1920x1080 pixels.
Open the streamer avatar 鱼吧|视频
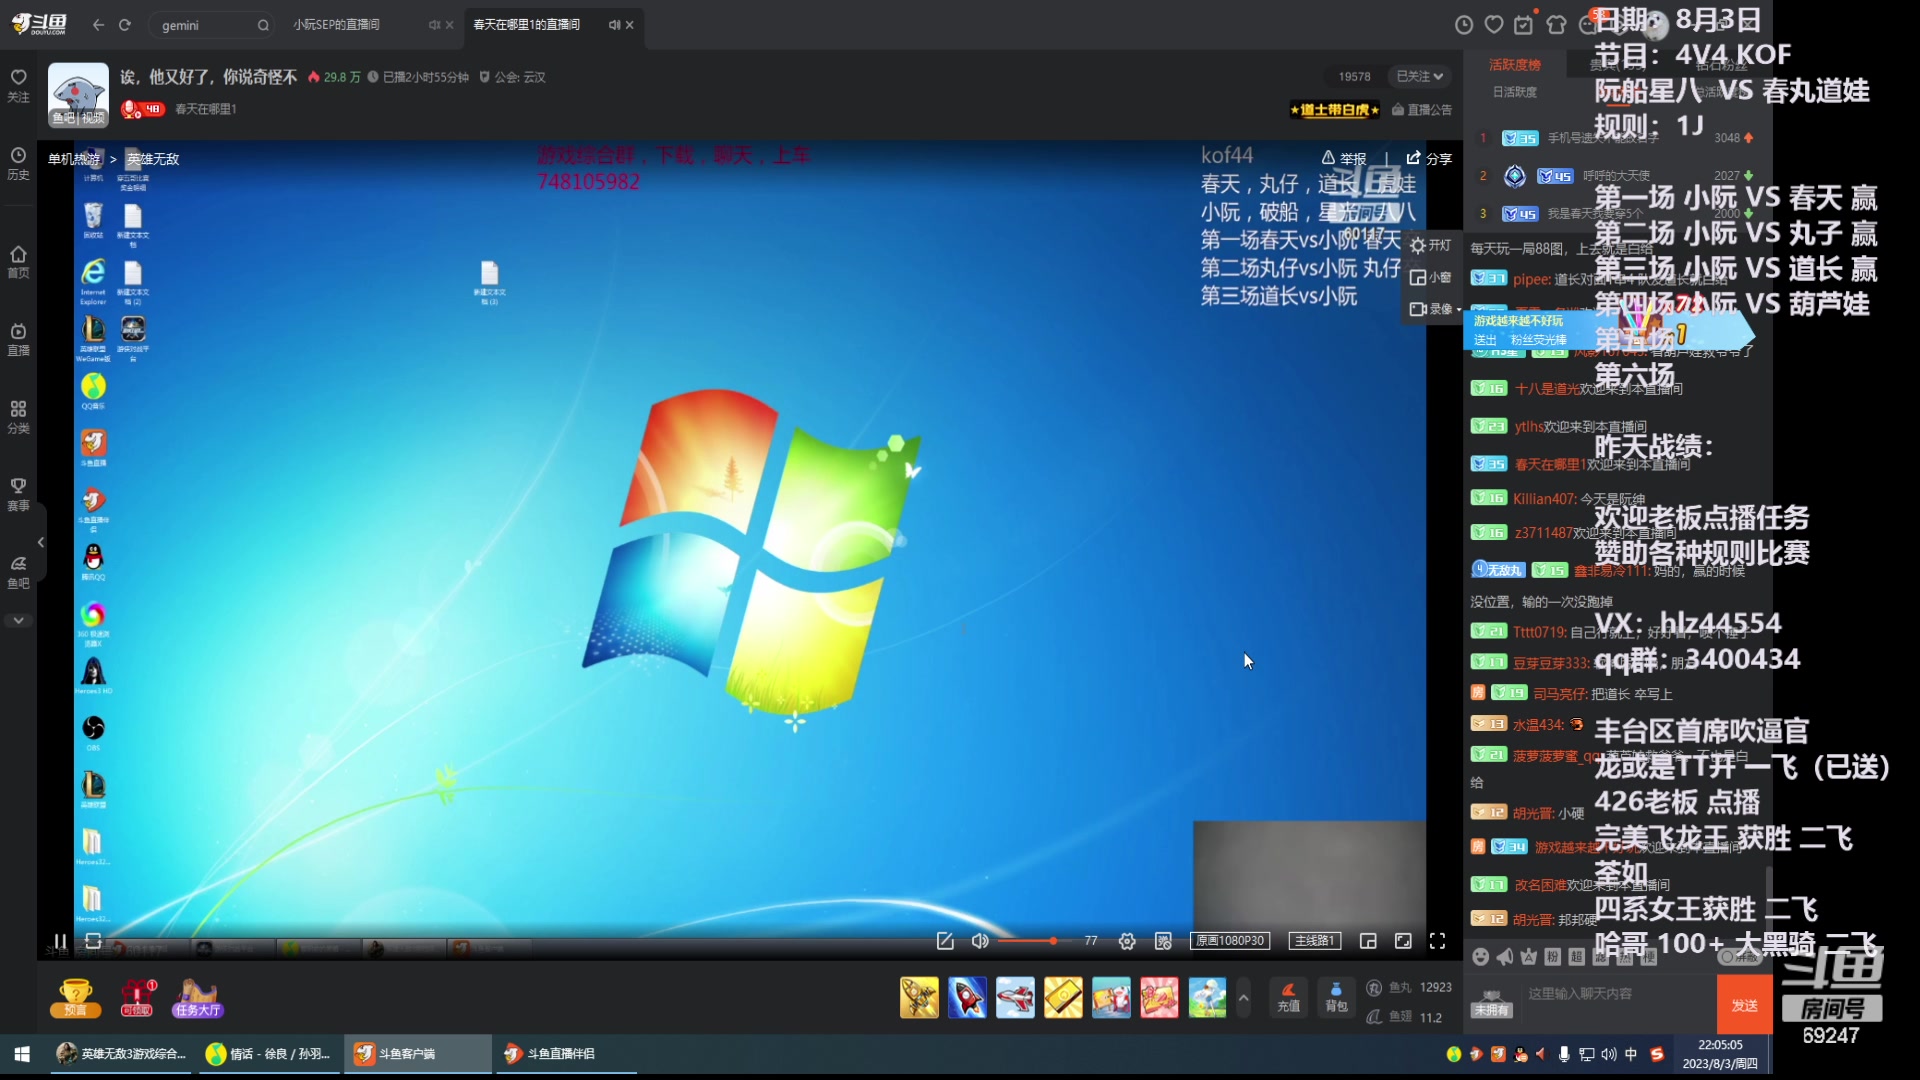coord(78,95)
